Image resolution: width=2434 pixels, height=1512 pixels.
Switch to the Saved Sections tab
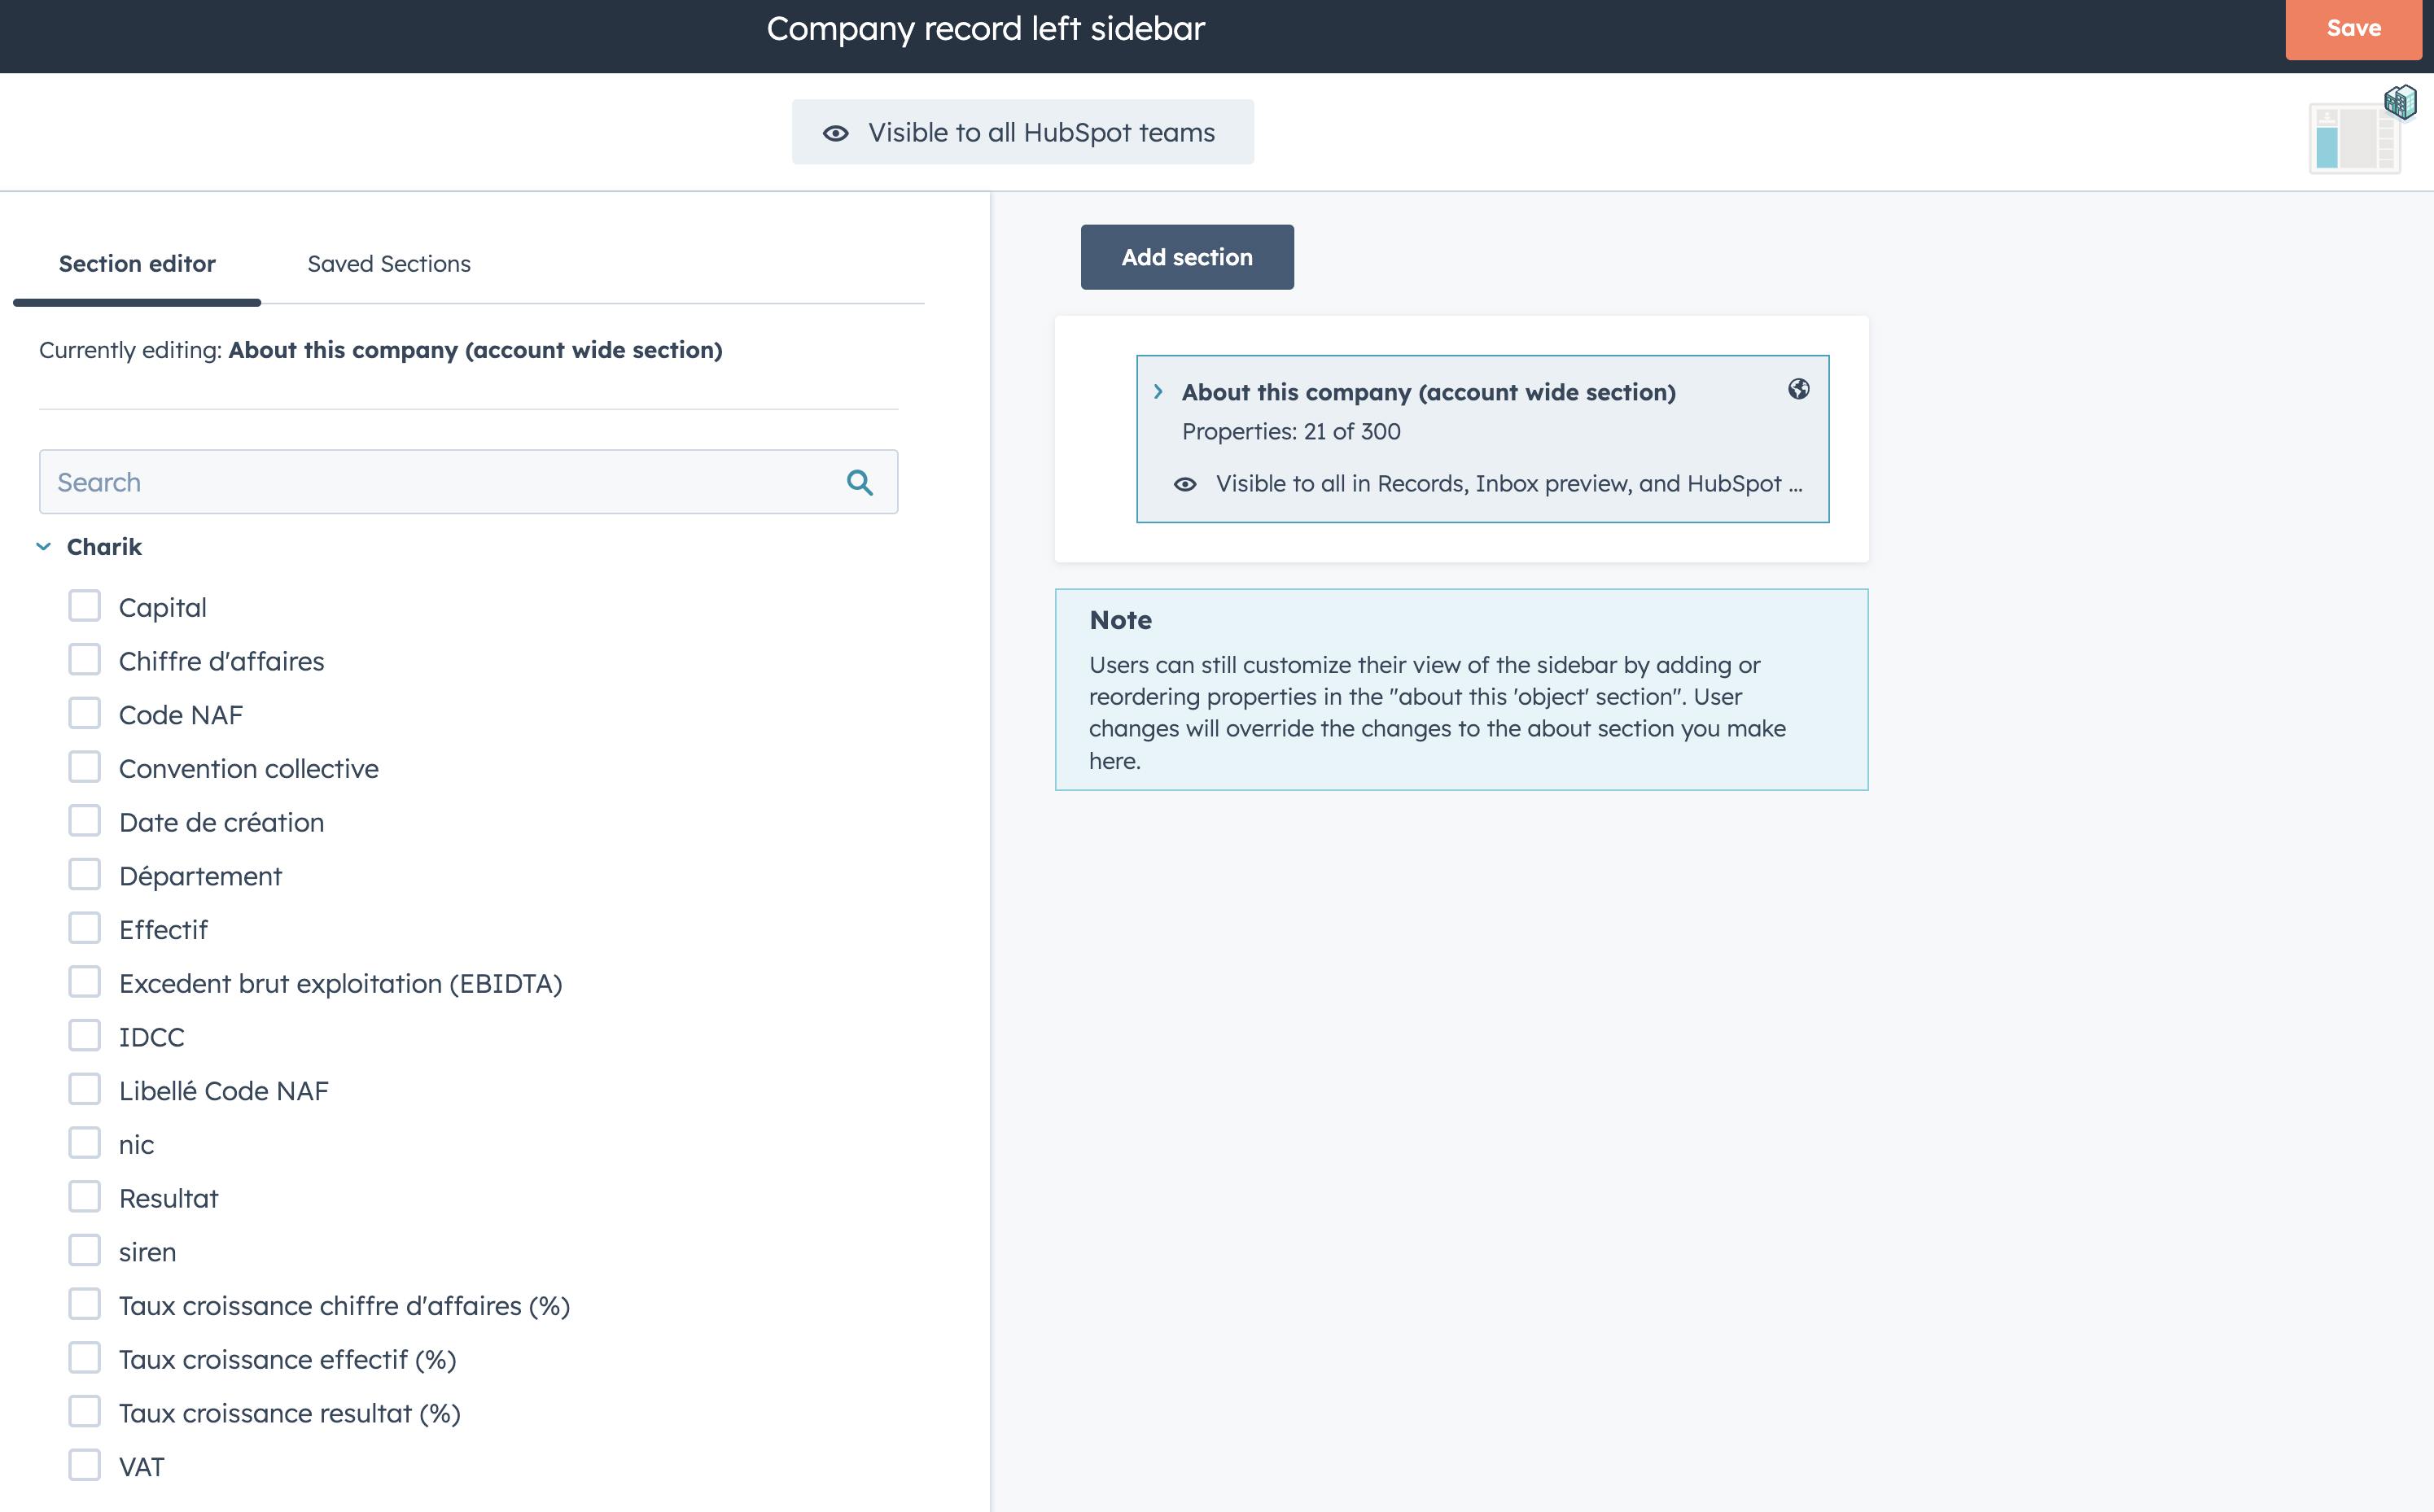(x=389, y=263)
